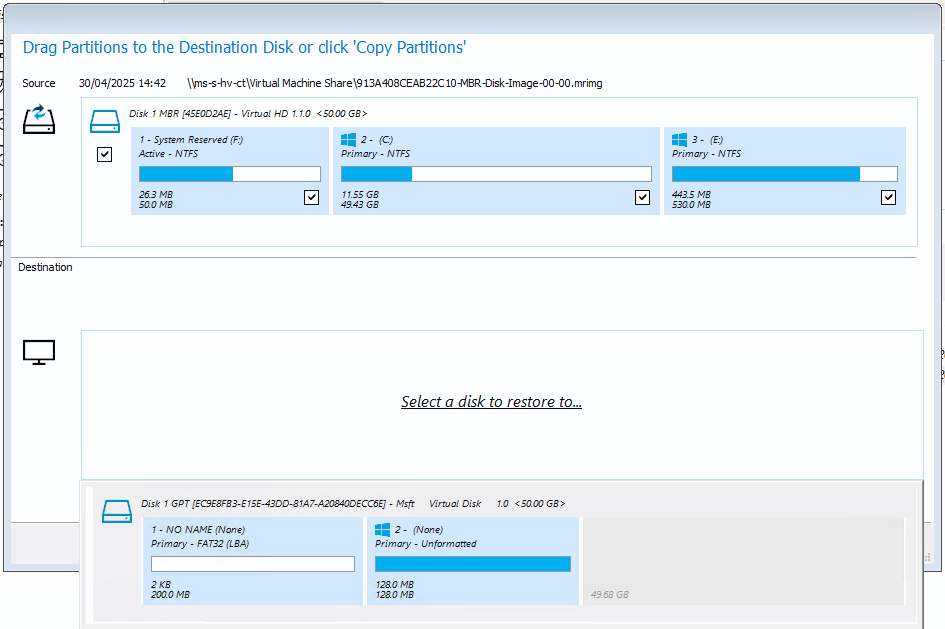Click the Windows logo on destination partition 2

[x=381, y=529]
